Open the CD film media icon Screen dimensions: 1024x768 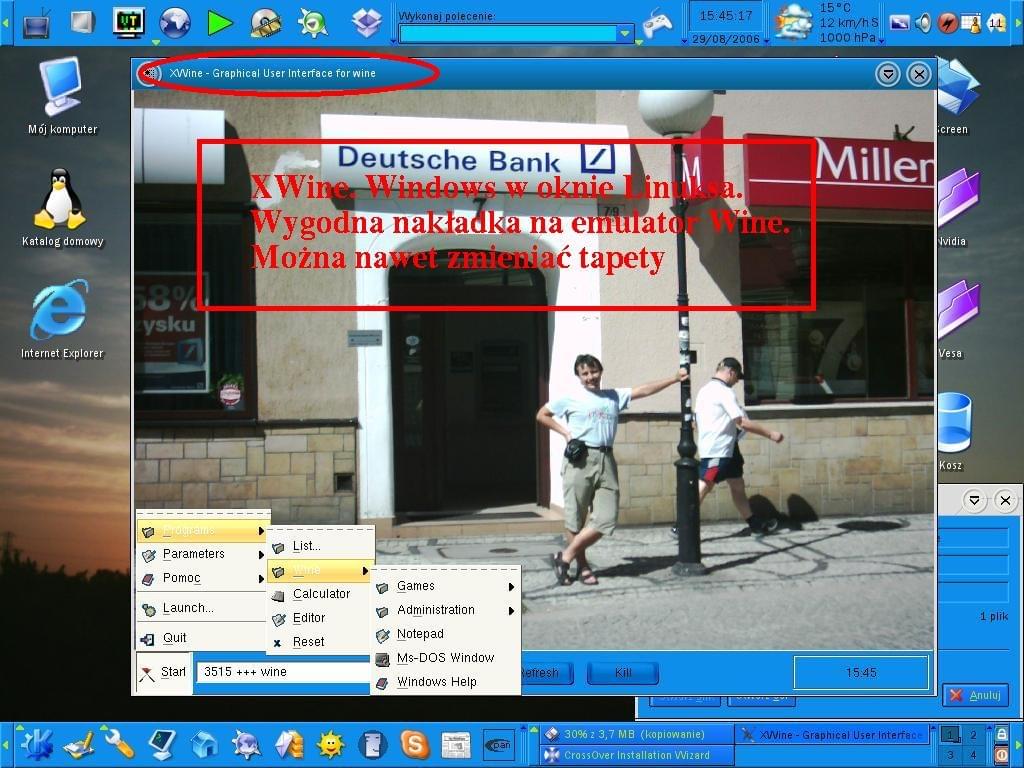[x=266, y=23]
